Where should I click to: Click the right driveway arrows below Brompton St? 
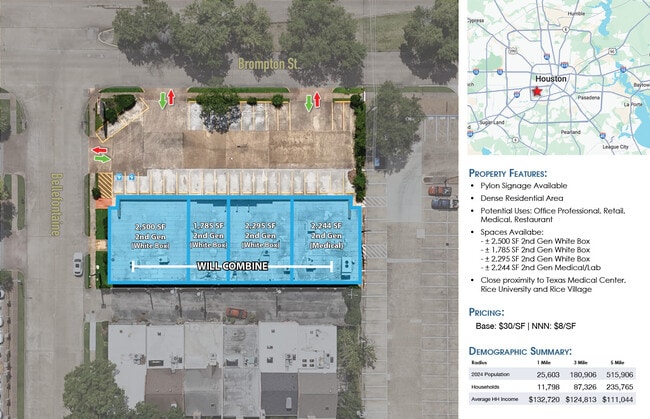pos(312,100)
